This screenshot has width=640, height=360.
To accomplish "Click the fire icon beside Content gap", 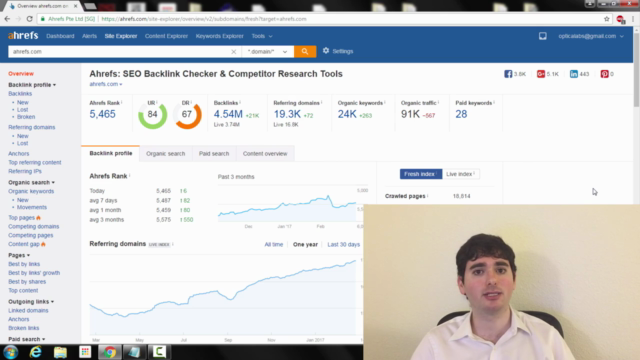I will 43,244.
